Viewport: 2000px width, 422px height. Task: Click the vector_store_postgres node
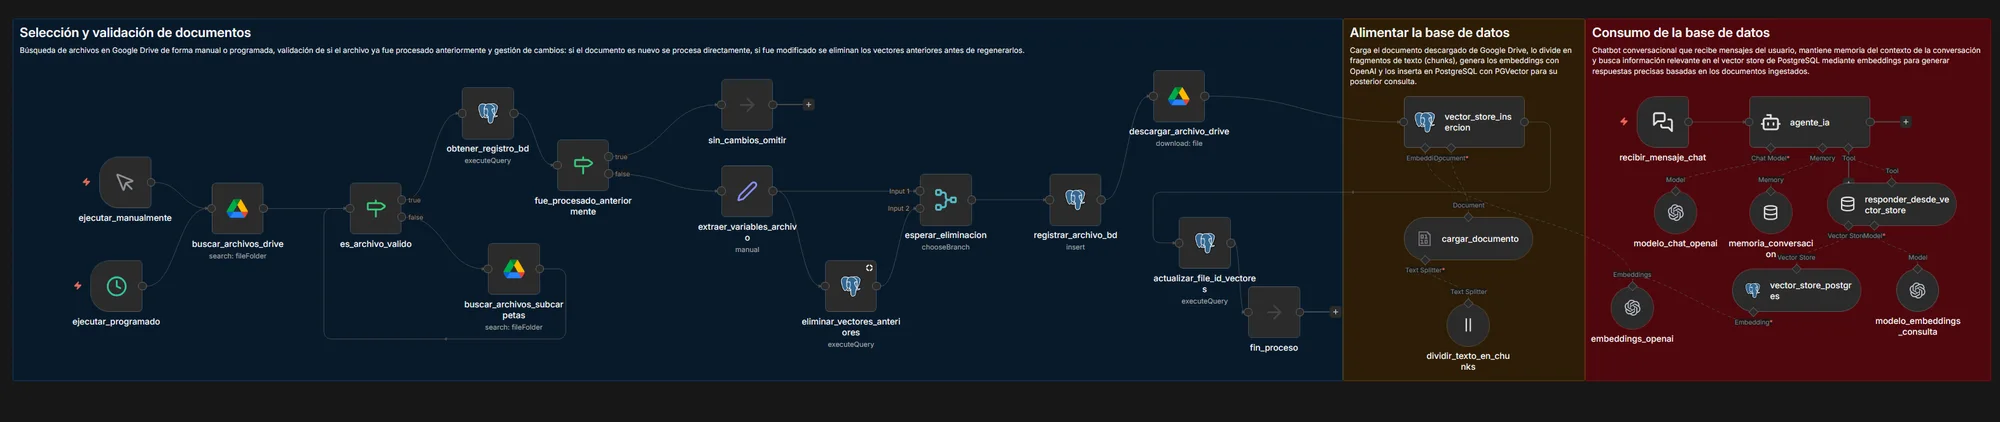pyautogui.click(x=1797, y=290)
